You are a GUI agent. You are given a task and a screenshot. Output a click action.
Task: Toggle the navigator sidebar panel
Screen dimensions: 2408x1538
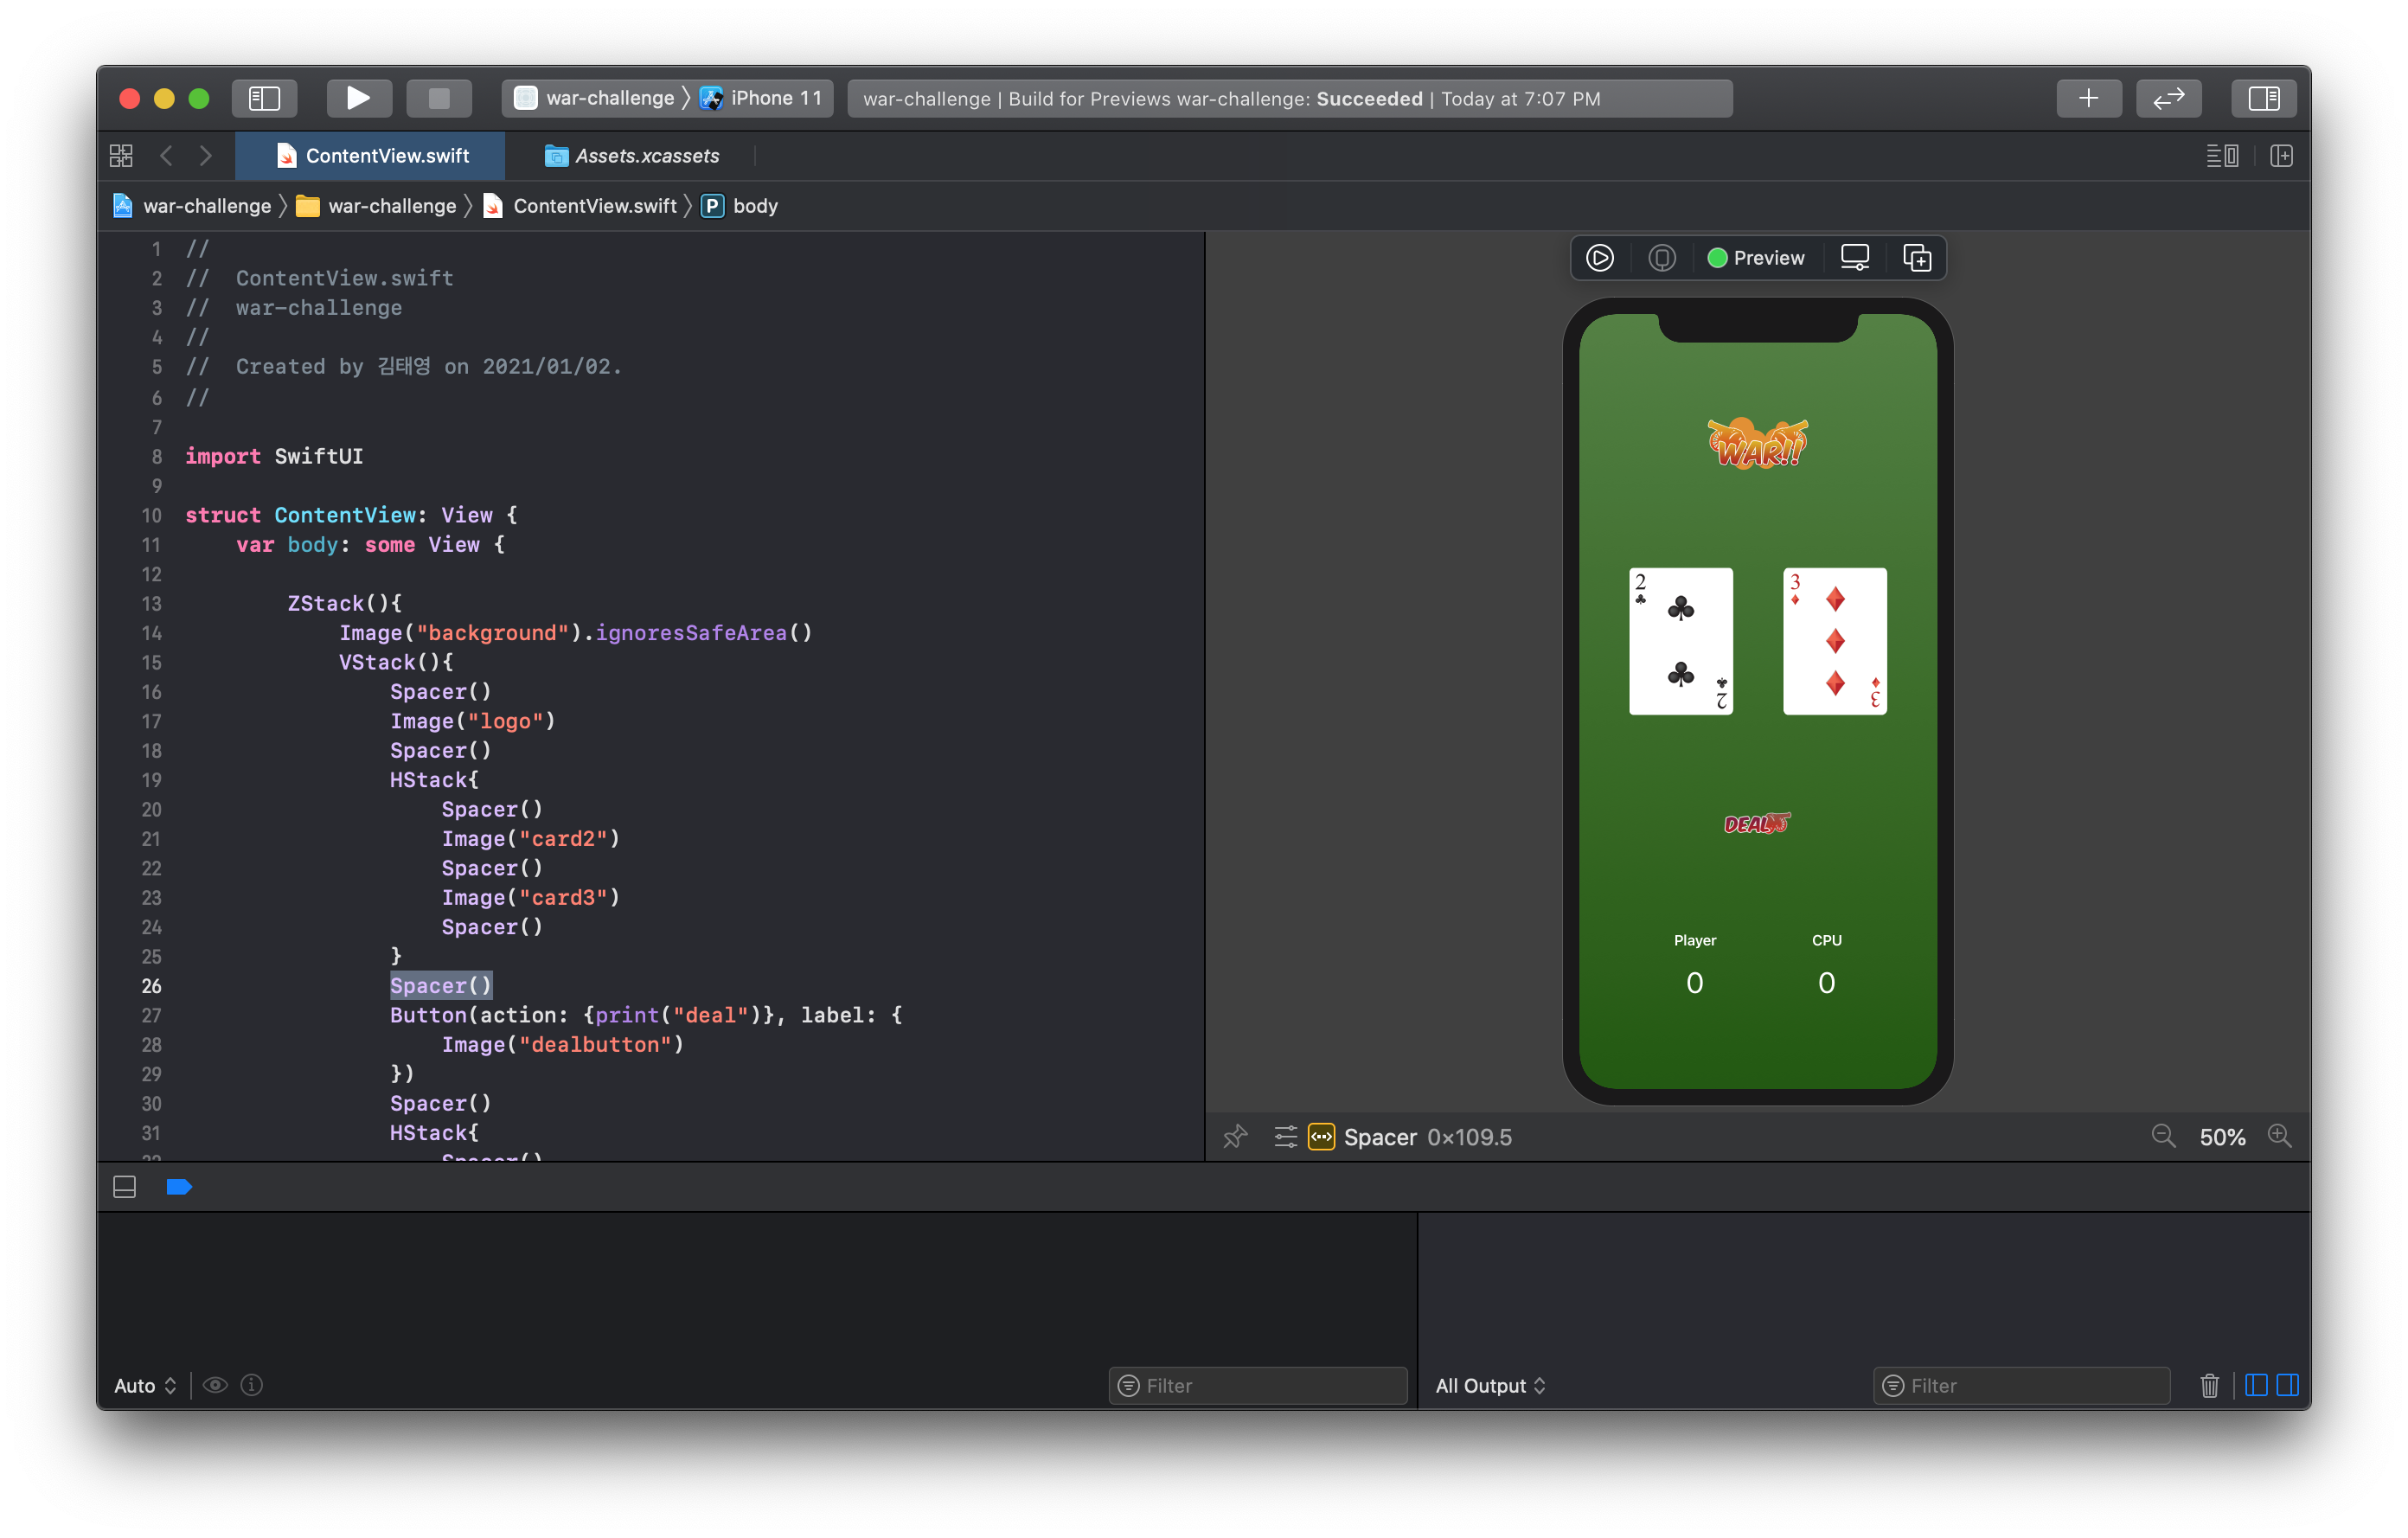click(x=264, y=98)
